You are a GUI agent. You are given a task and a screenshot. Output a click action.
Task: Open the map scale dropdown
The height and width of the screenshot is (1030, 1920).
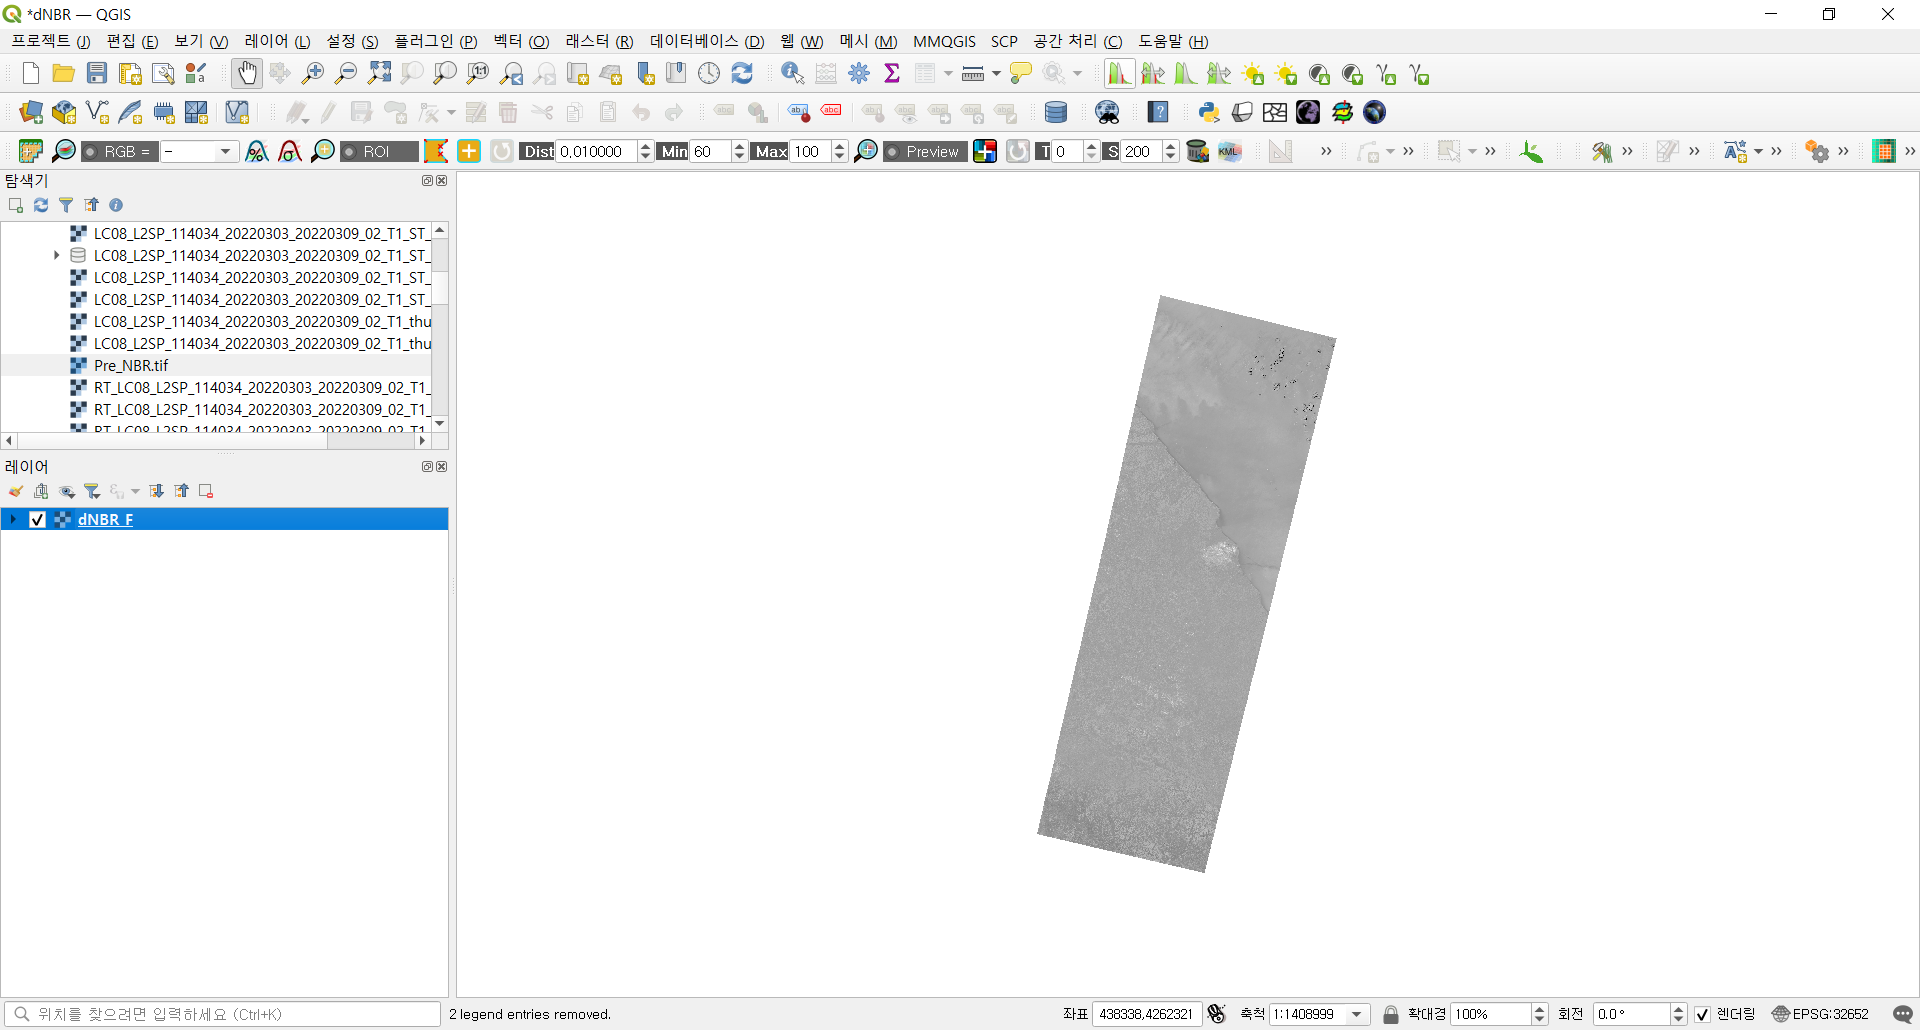1357,1014
